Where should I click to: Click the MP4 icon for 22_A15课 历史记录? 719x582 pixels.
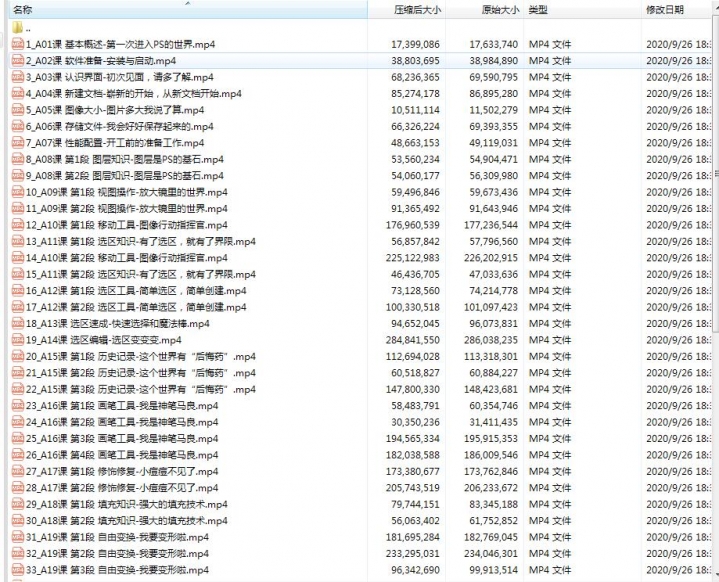coord(18,389)
